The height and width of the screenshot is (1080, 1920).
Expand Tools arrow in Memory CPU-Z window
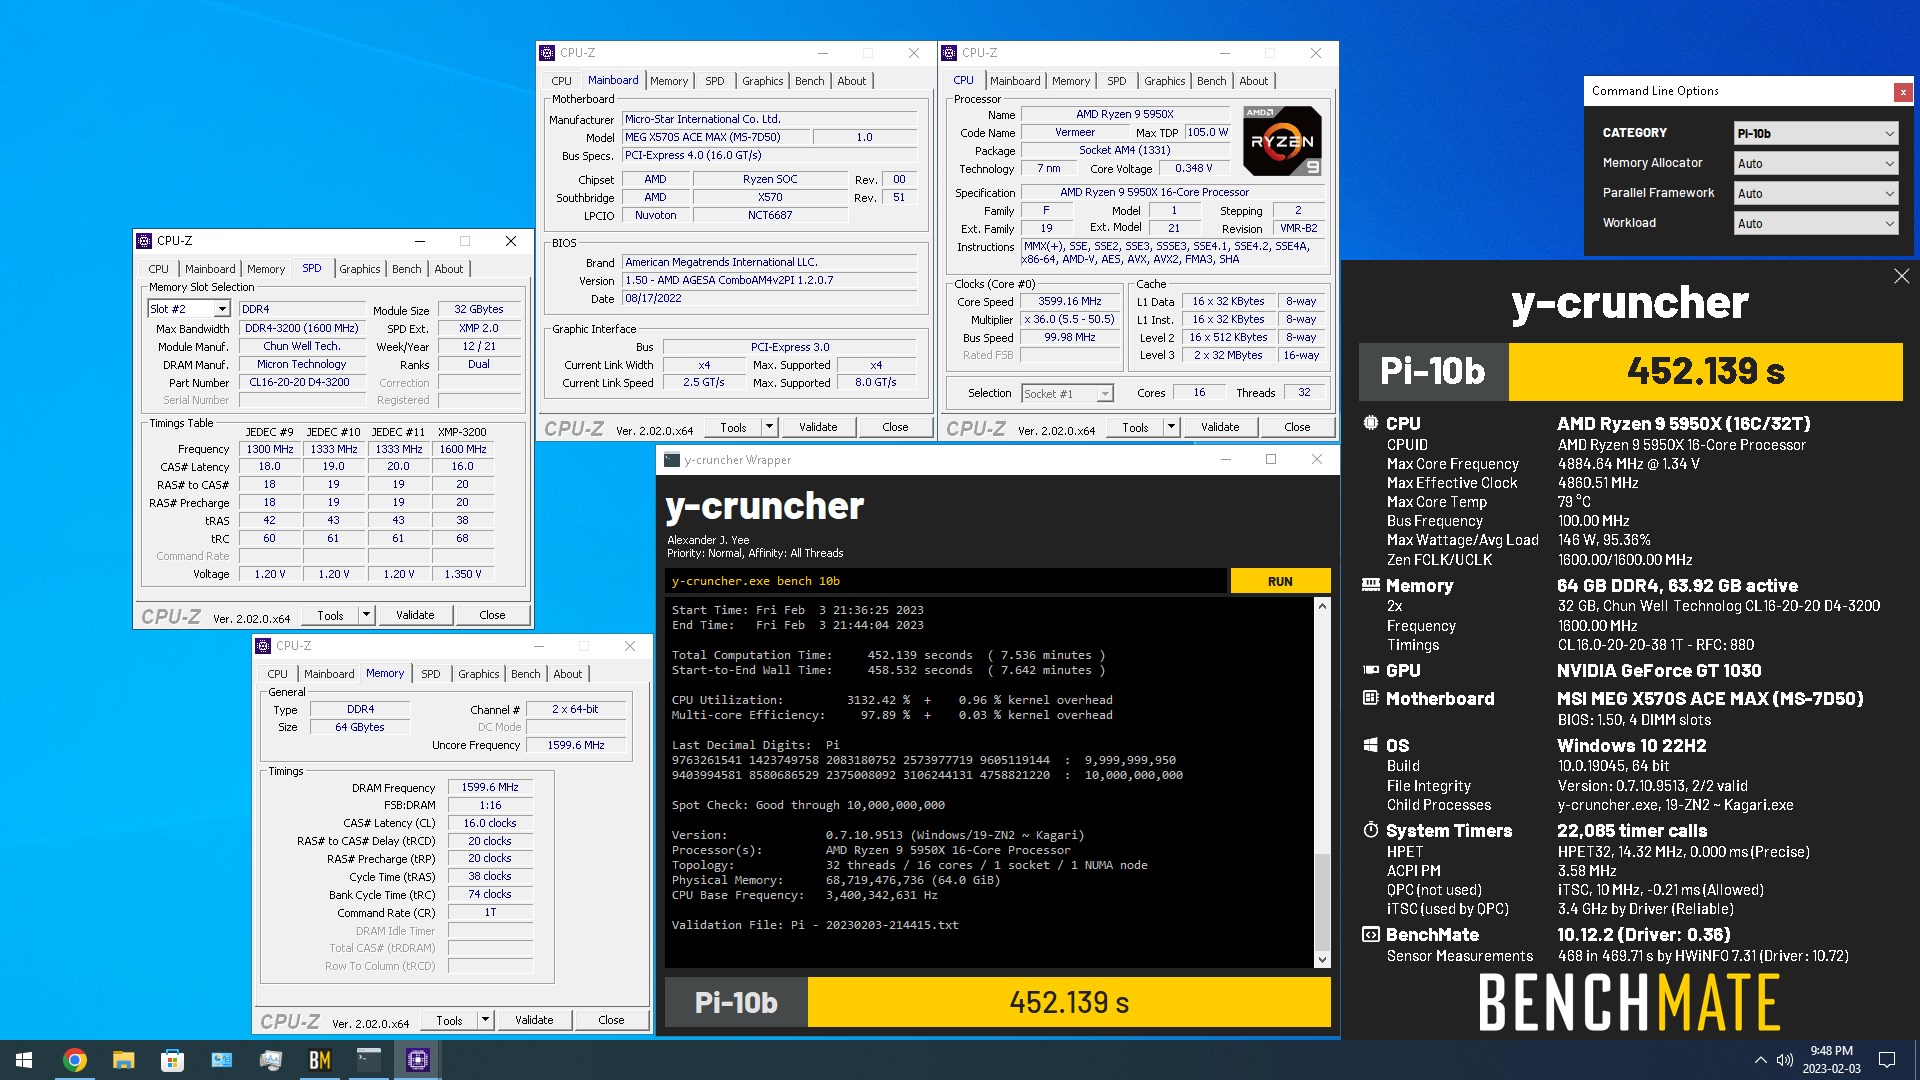tap(485, 1020)
